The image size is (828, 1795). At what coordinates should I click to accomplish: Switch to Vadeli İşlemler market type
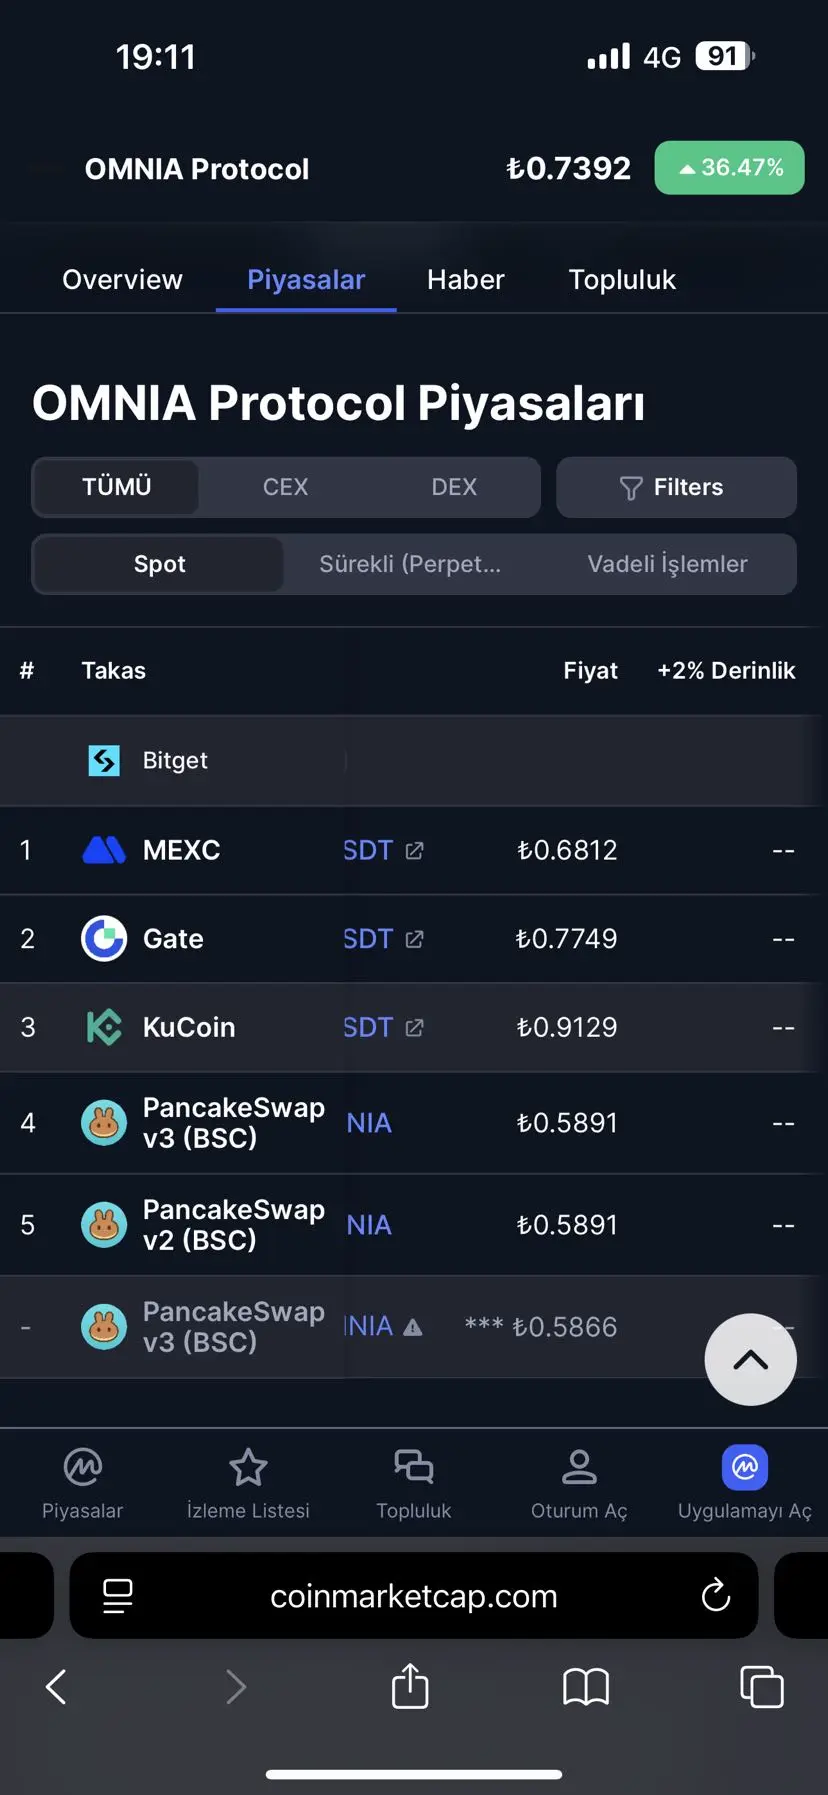(x=667, y=564)
